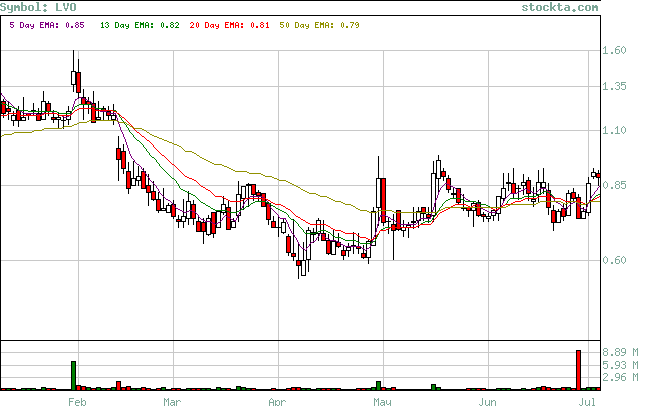Click the green volume bar just before May

click(378, 386)
